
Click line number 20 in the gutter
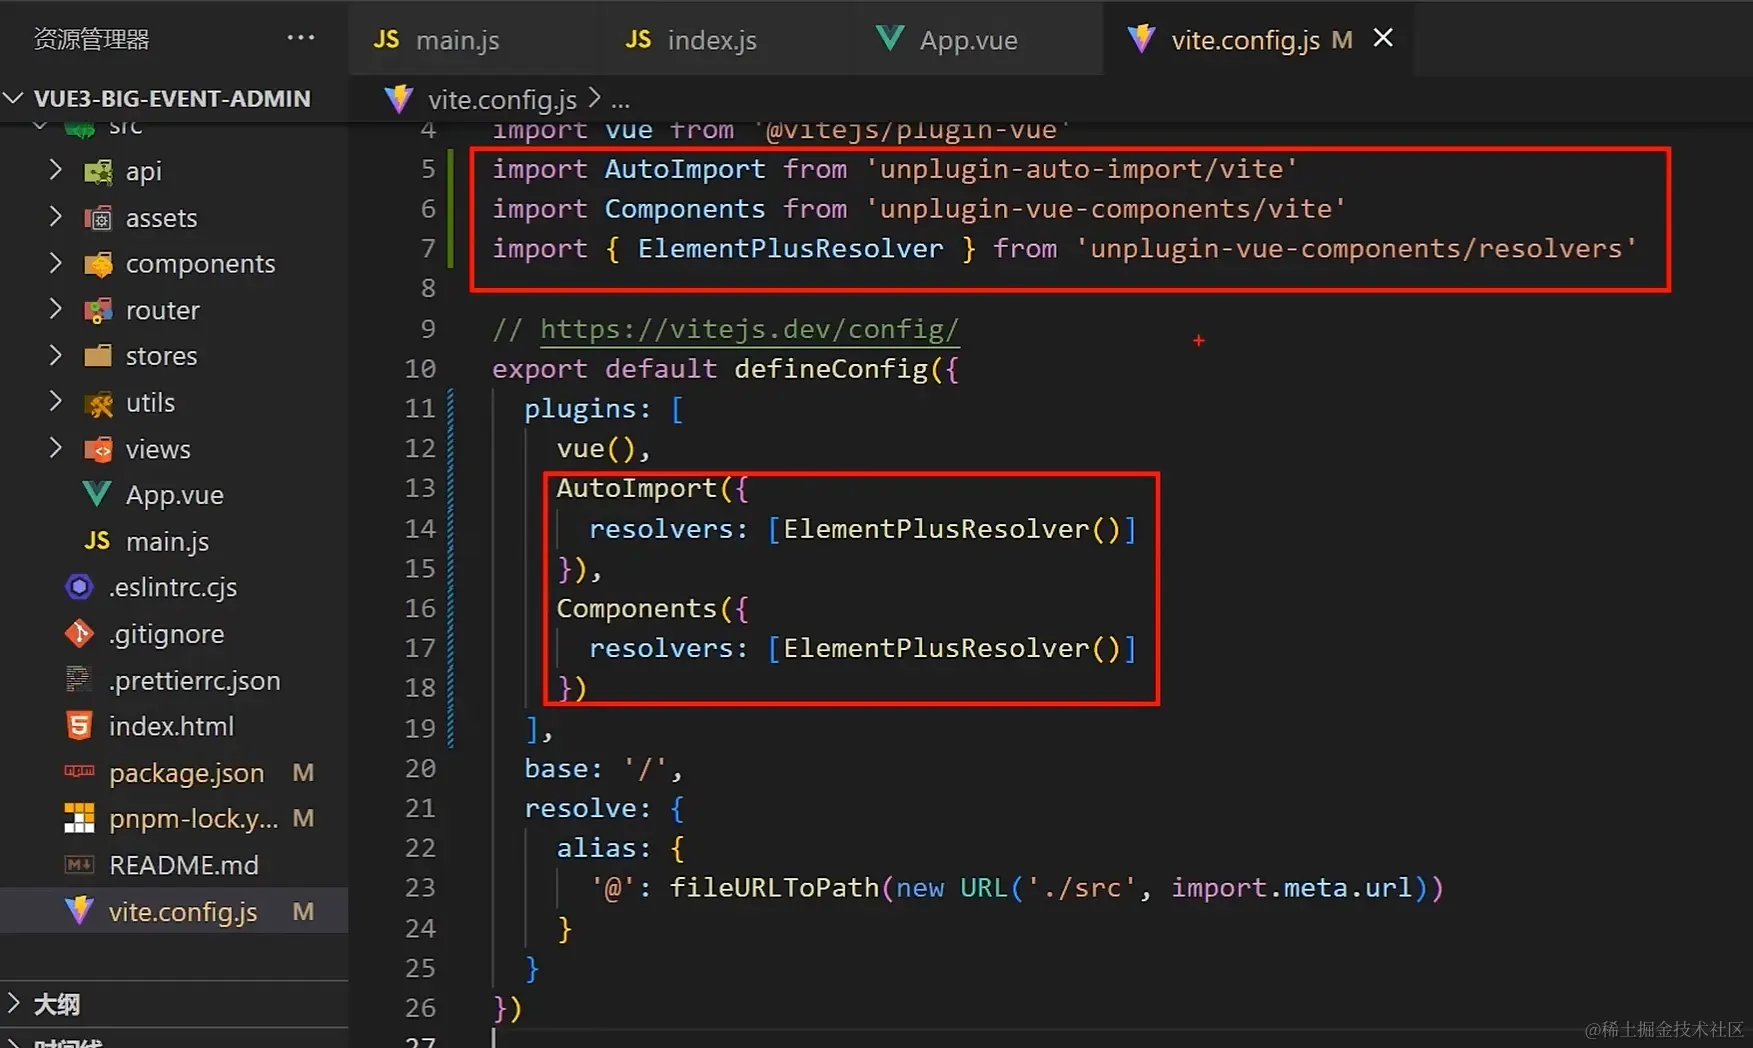(x=420, y=768)
